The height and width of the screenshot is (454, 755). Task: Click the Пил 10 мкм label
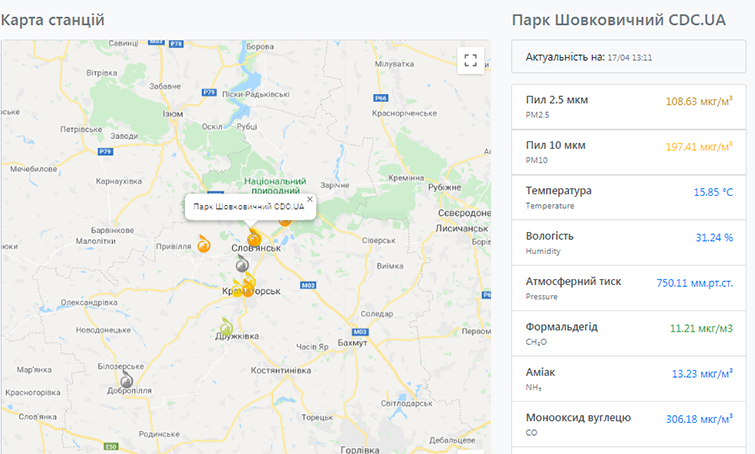pyautogui.click(x=556, y=145)
